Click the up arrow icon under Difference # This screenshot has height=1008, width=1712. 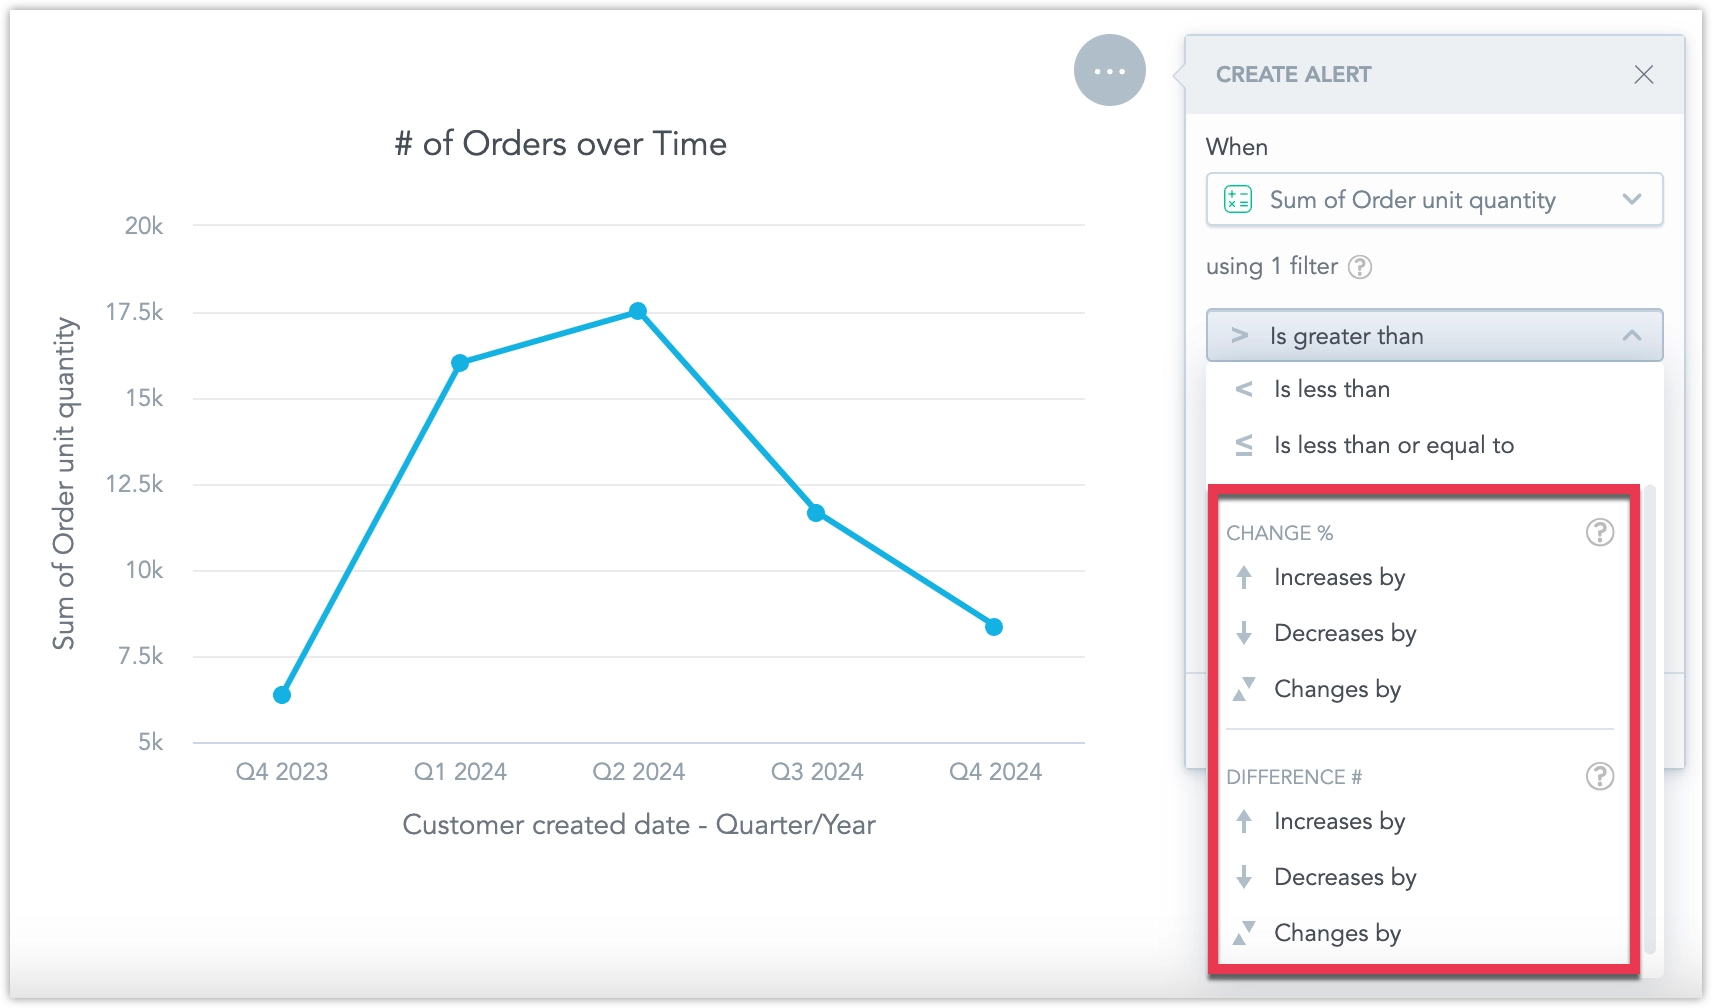point(1243,821)
